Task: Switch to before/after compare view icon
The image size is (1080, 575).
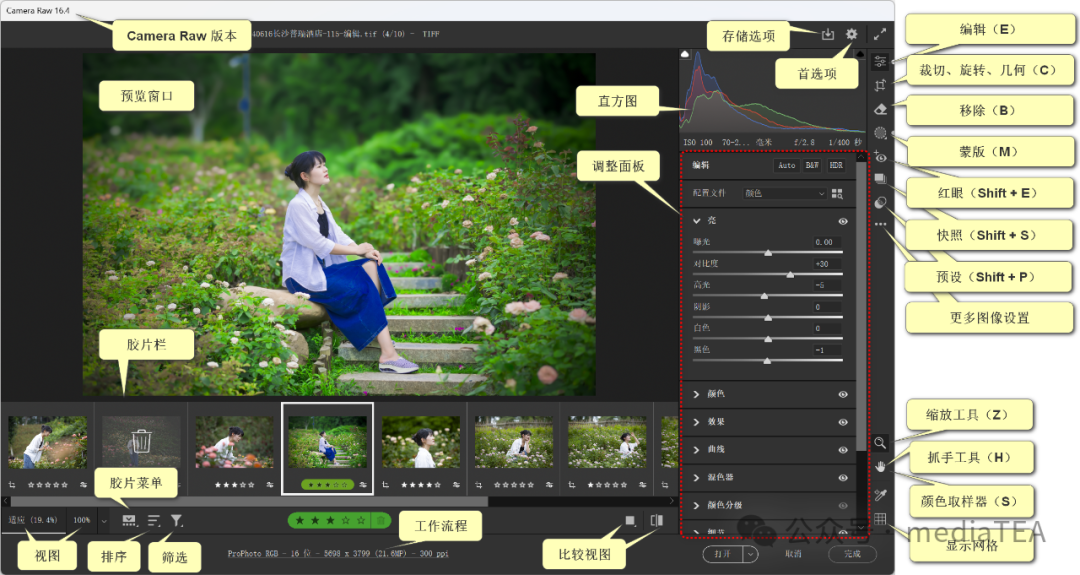Action: tap(656, 521)
